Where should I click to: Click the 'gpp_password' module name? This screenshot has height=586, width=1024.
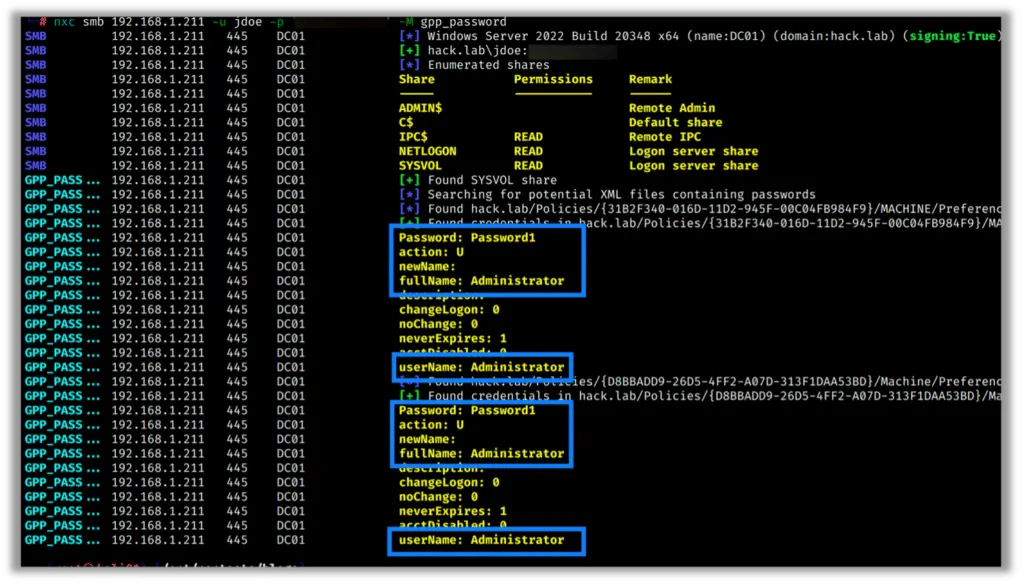click(x=463, y=22)
